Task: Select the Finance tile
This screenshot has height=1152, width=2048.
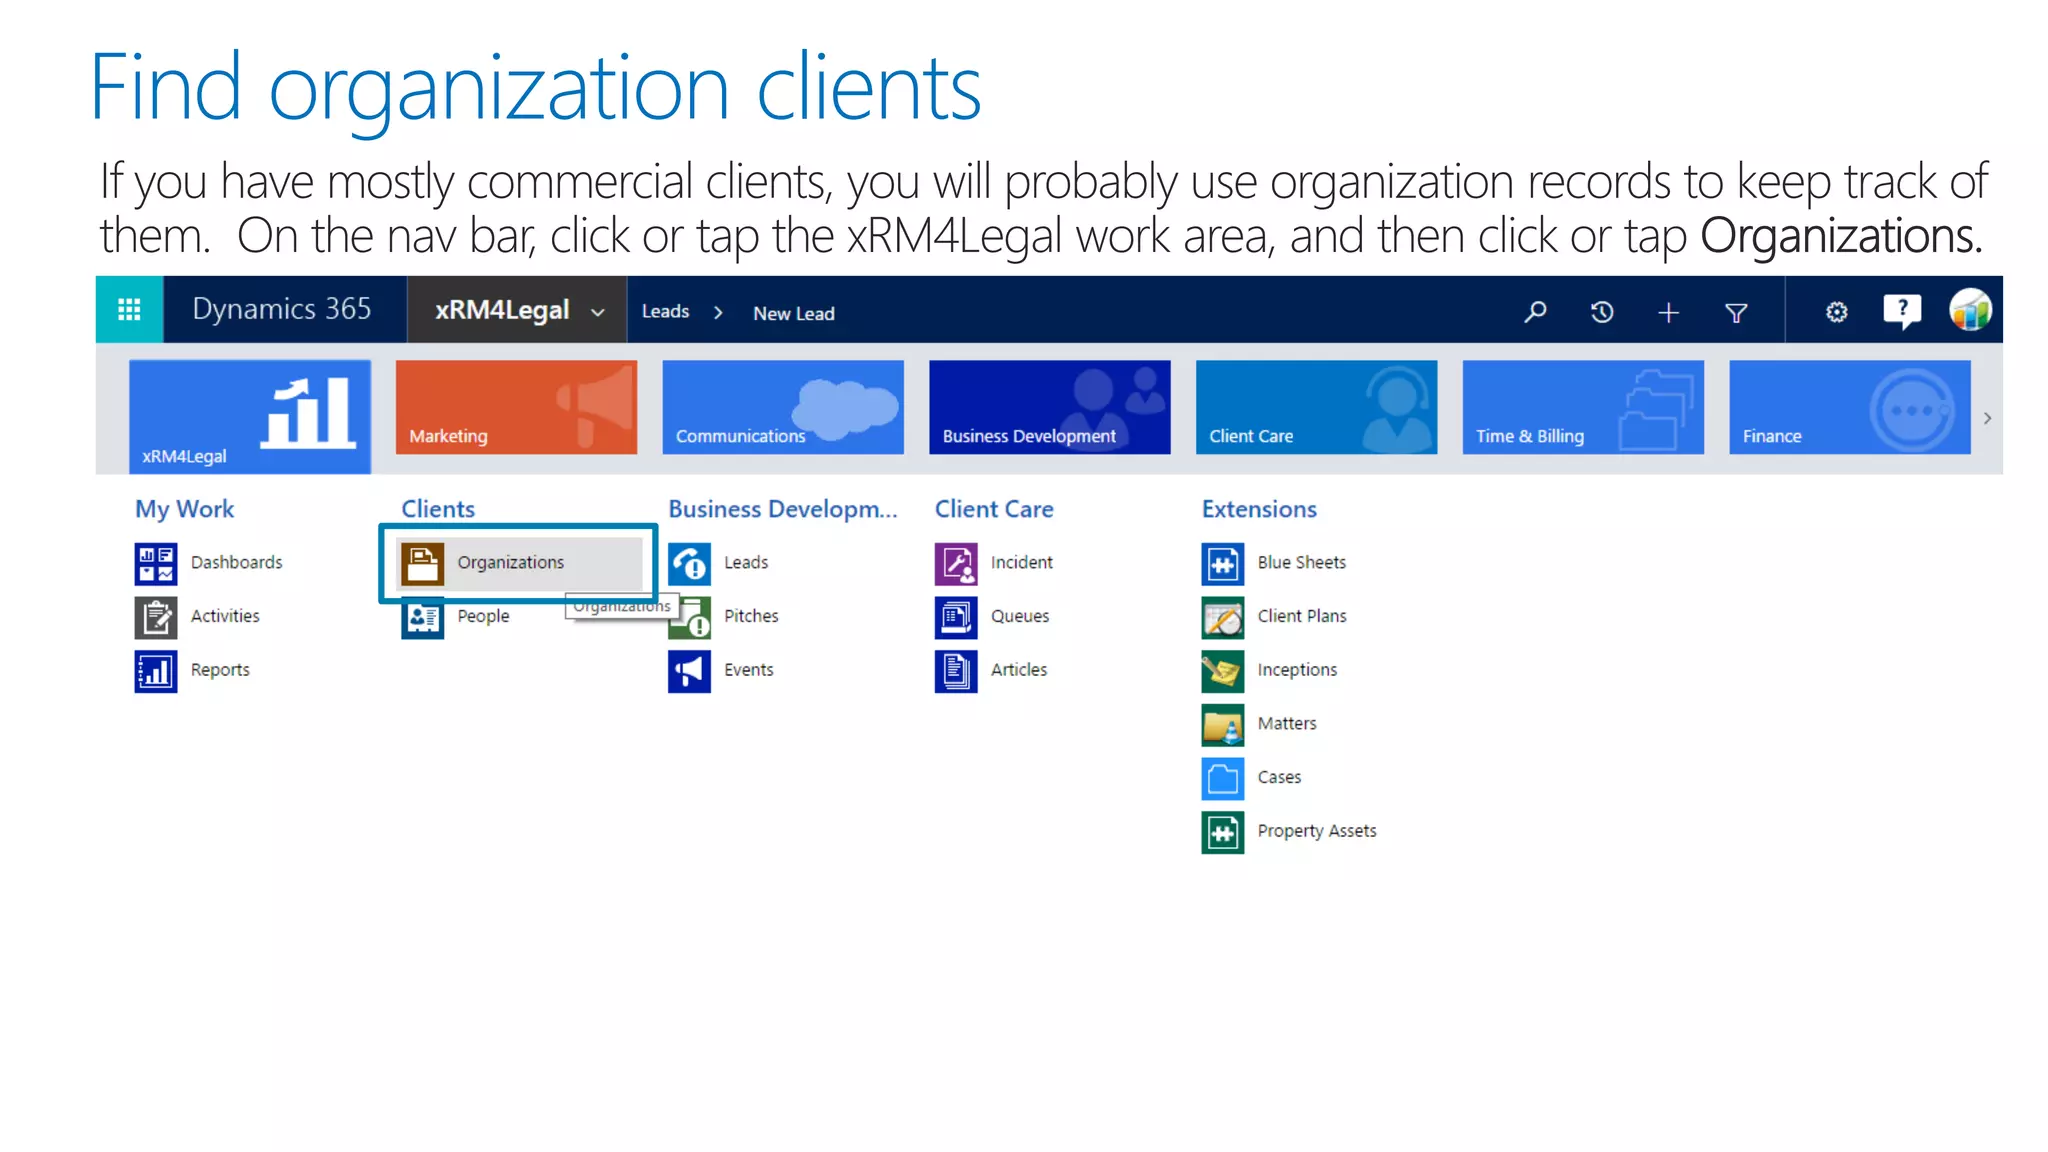Action: tap(1850, 407)
